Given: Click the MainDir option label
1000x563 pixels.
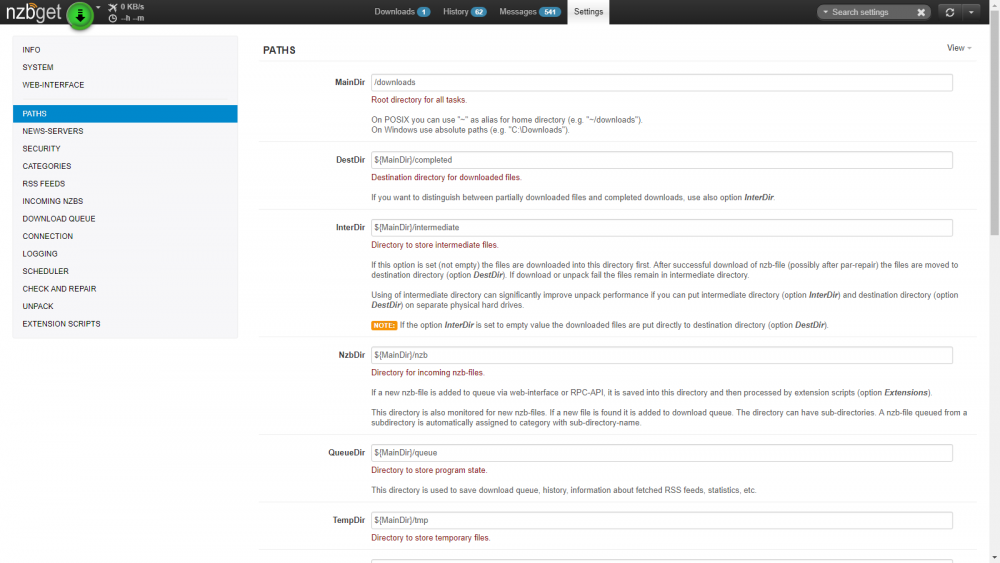Looking at the screenshot, I should tap(349, 82).
